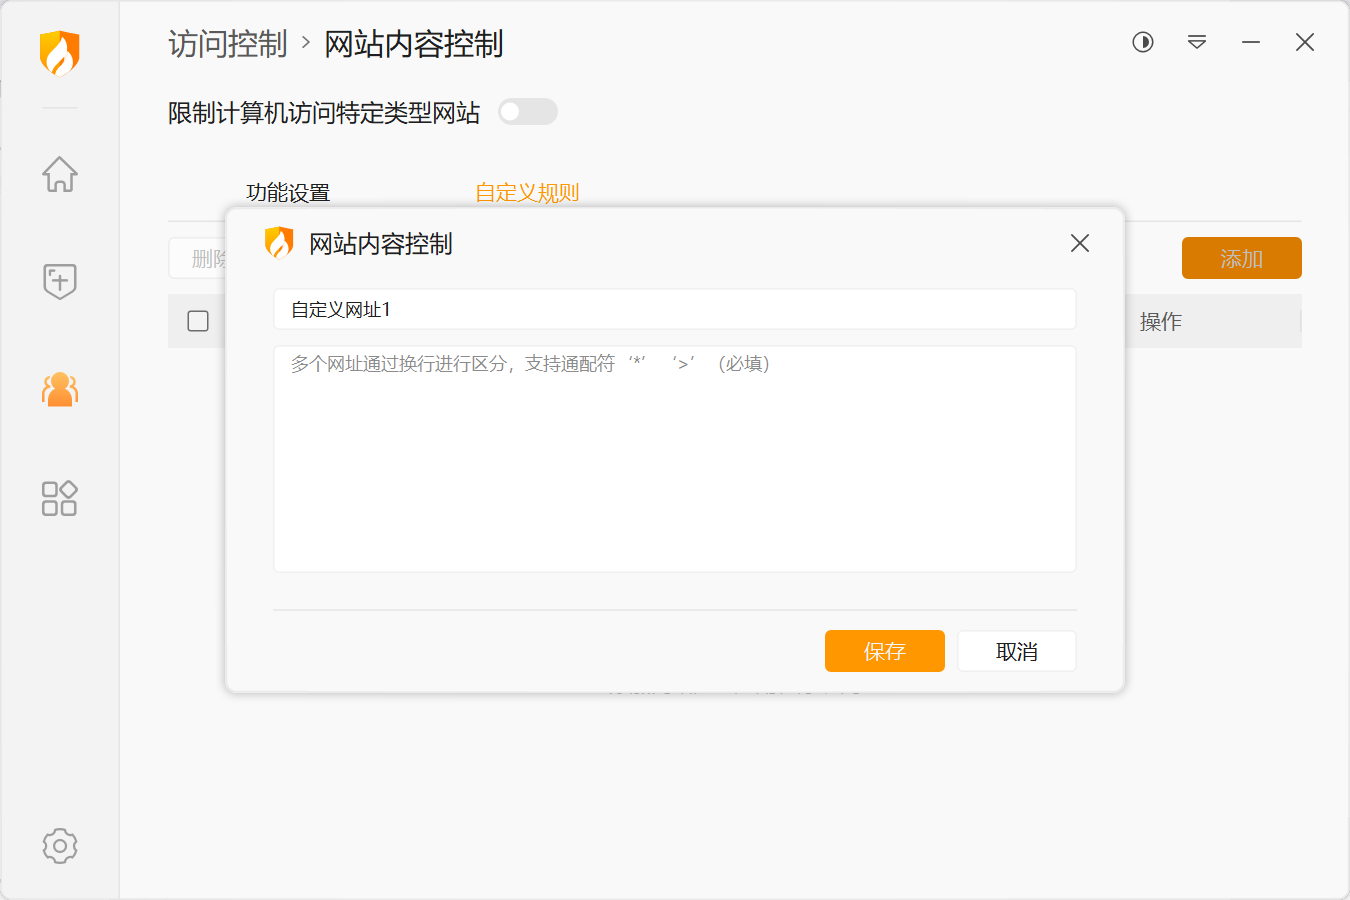The width and height of the screenshot is (1350, 900).
Task: Click the multi-line URL list text area
Action: click(674, 460)
